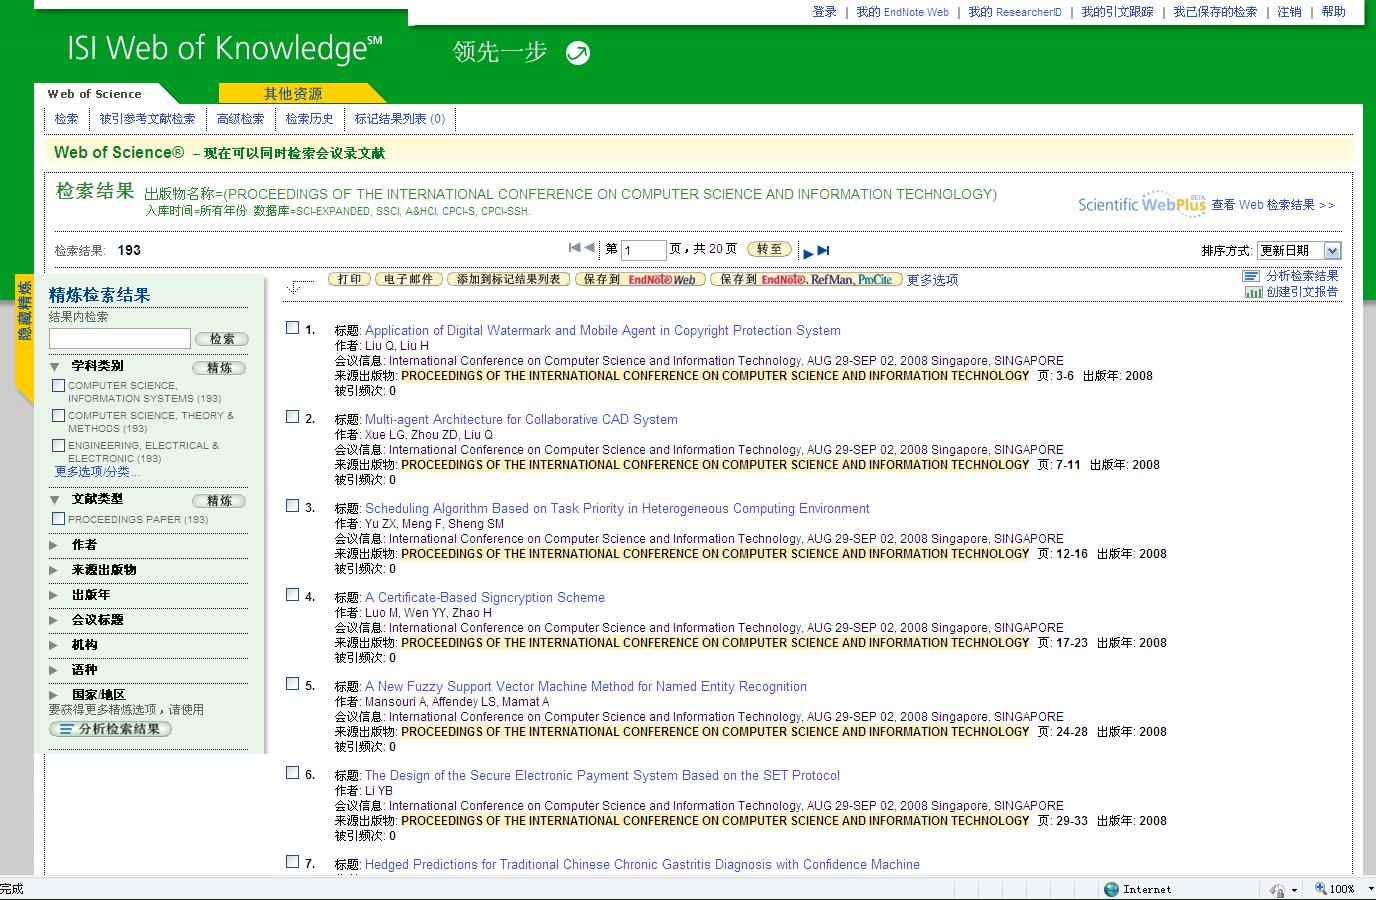Open 登录 link in top bar
Viewport: 1376px width, 900px height.
(x=824, y=12)
